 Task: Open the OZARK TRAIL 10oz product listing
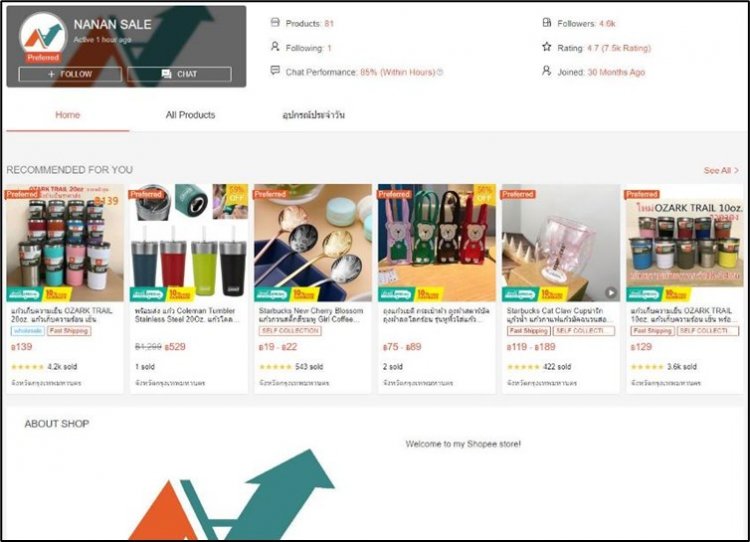tap(685, 315)
